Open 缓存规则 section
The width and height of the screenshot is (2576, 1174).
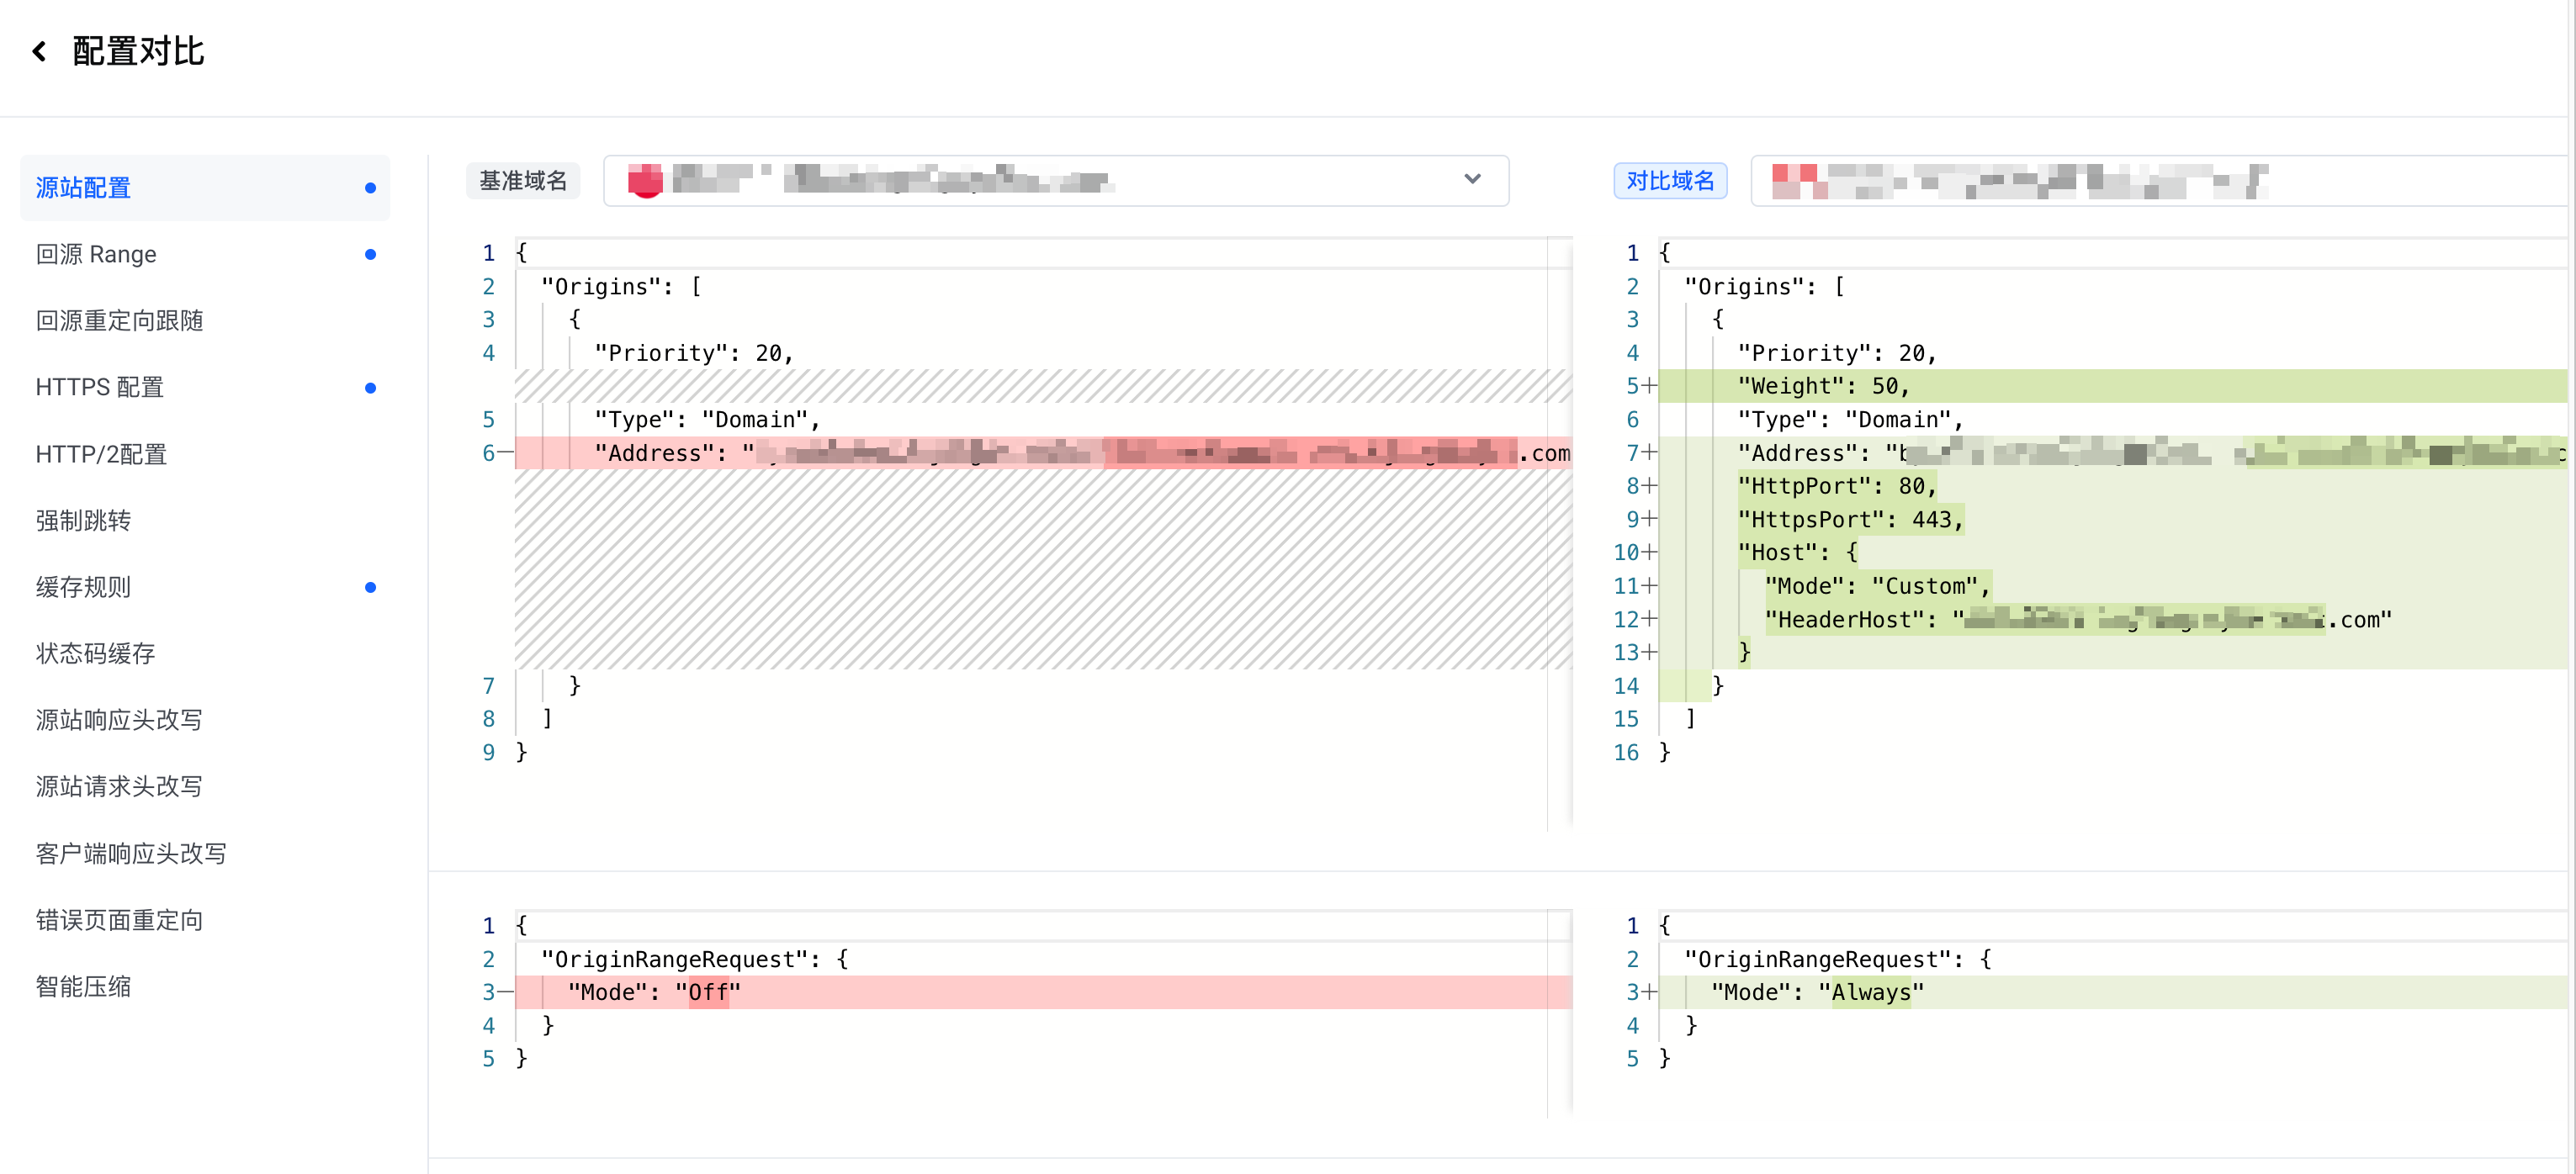(x=205, y=587)
